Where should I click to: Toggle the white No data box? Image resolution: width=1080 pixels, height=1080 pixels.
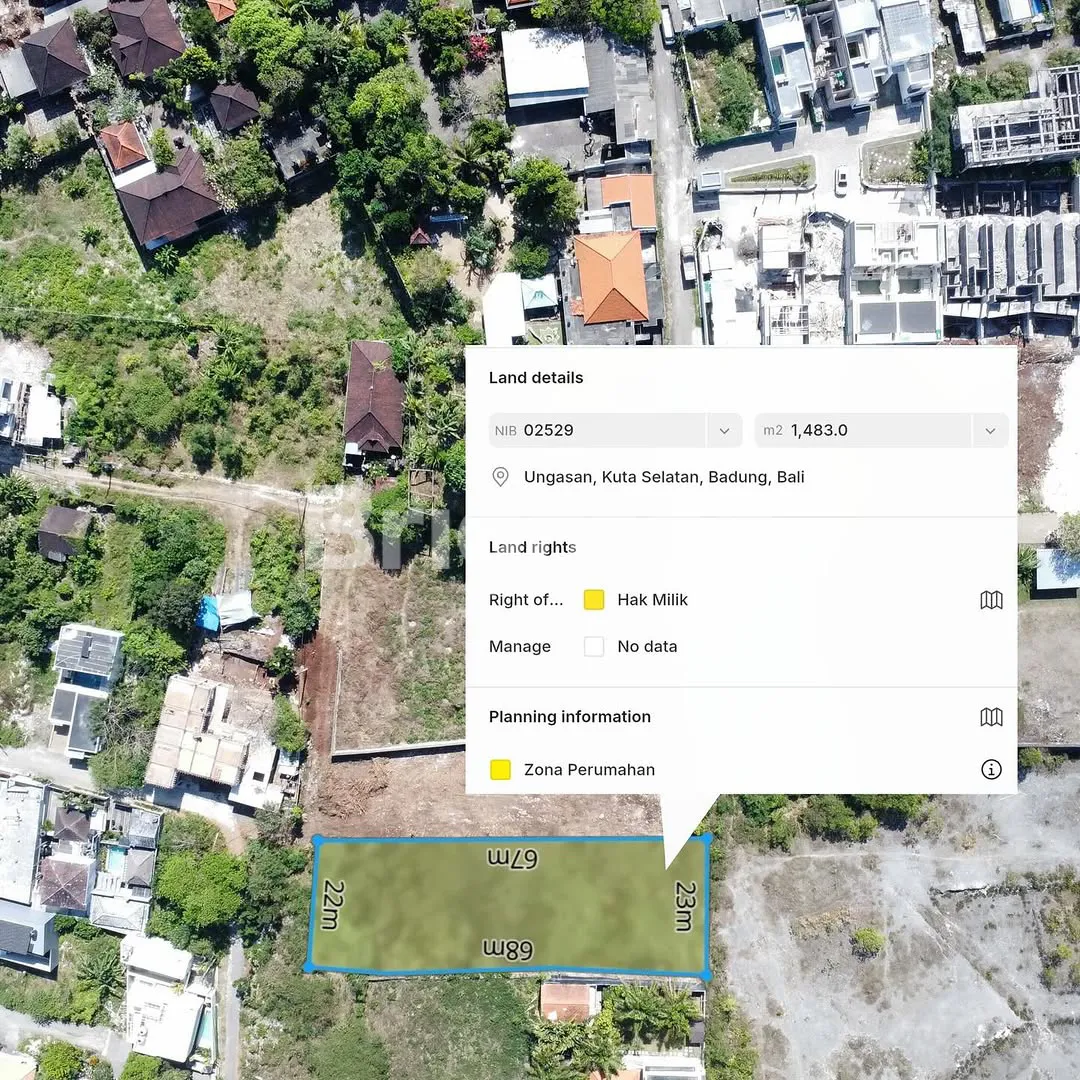tap(594, 647)
